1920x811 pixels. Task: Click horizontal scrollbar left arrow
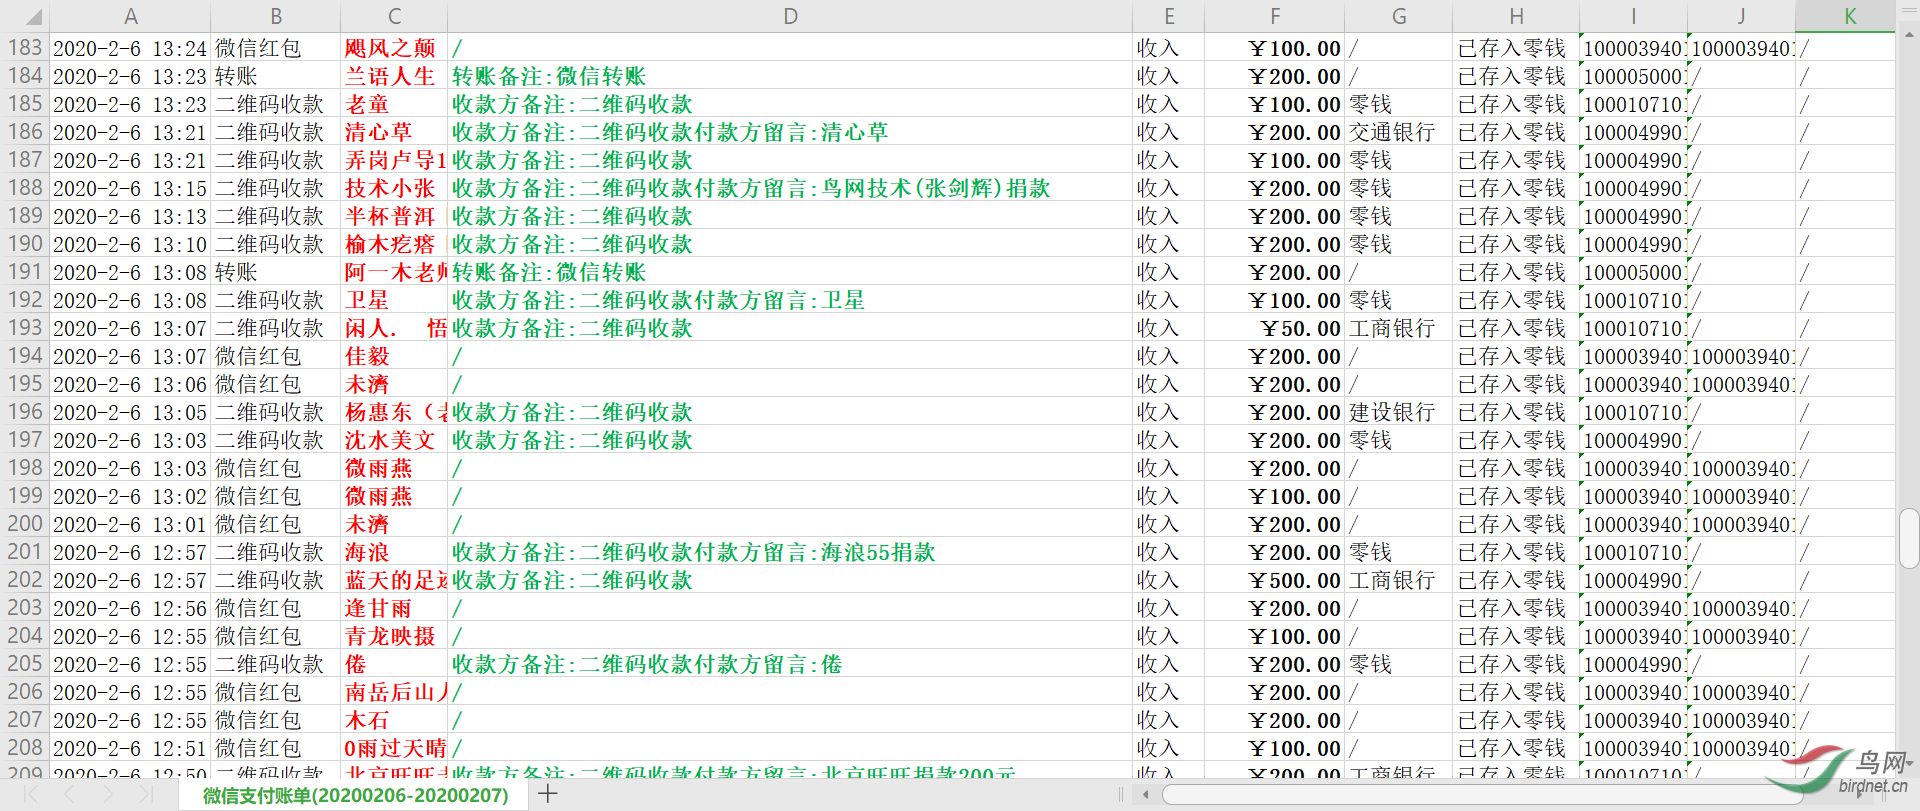point(1145,795)
